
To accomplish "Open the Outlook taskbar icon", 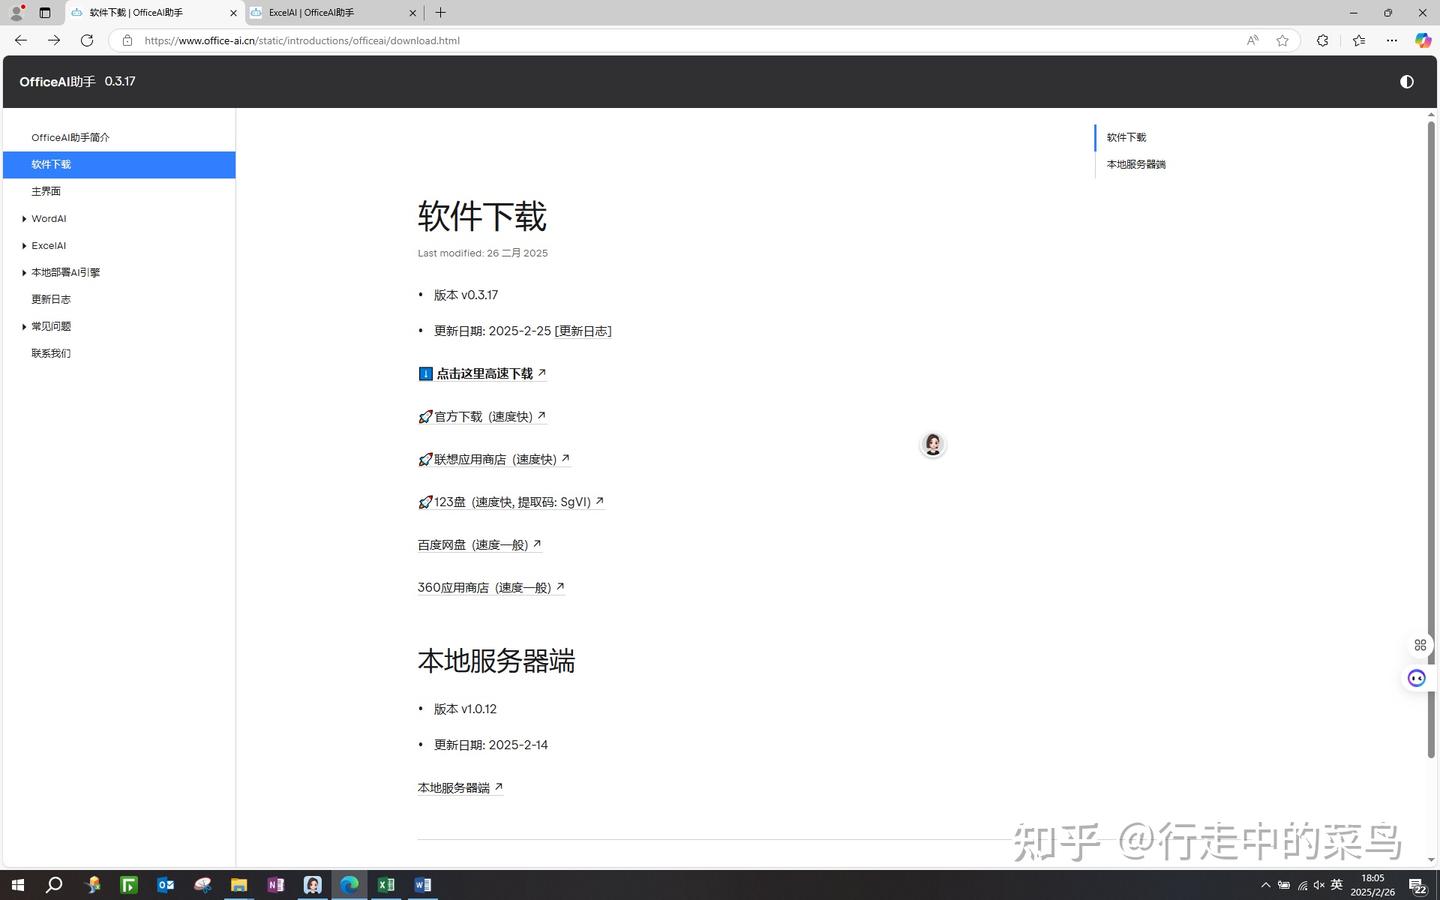I will point(166,885).
